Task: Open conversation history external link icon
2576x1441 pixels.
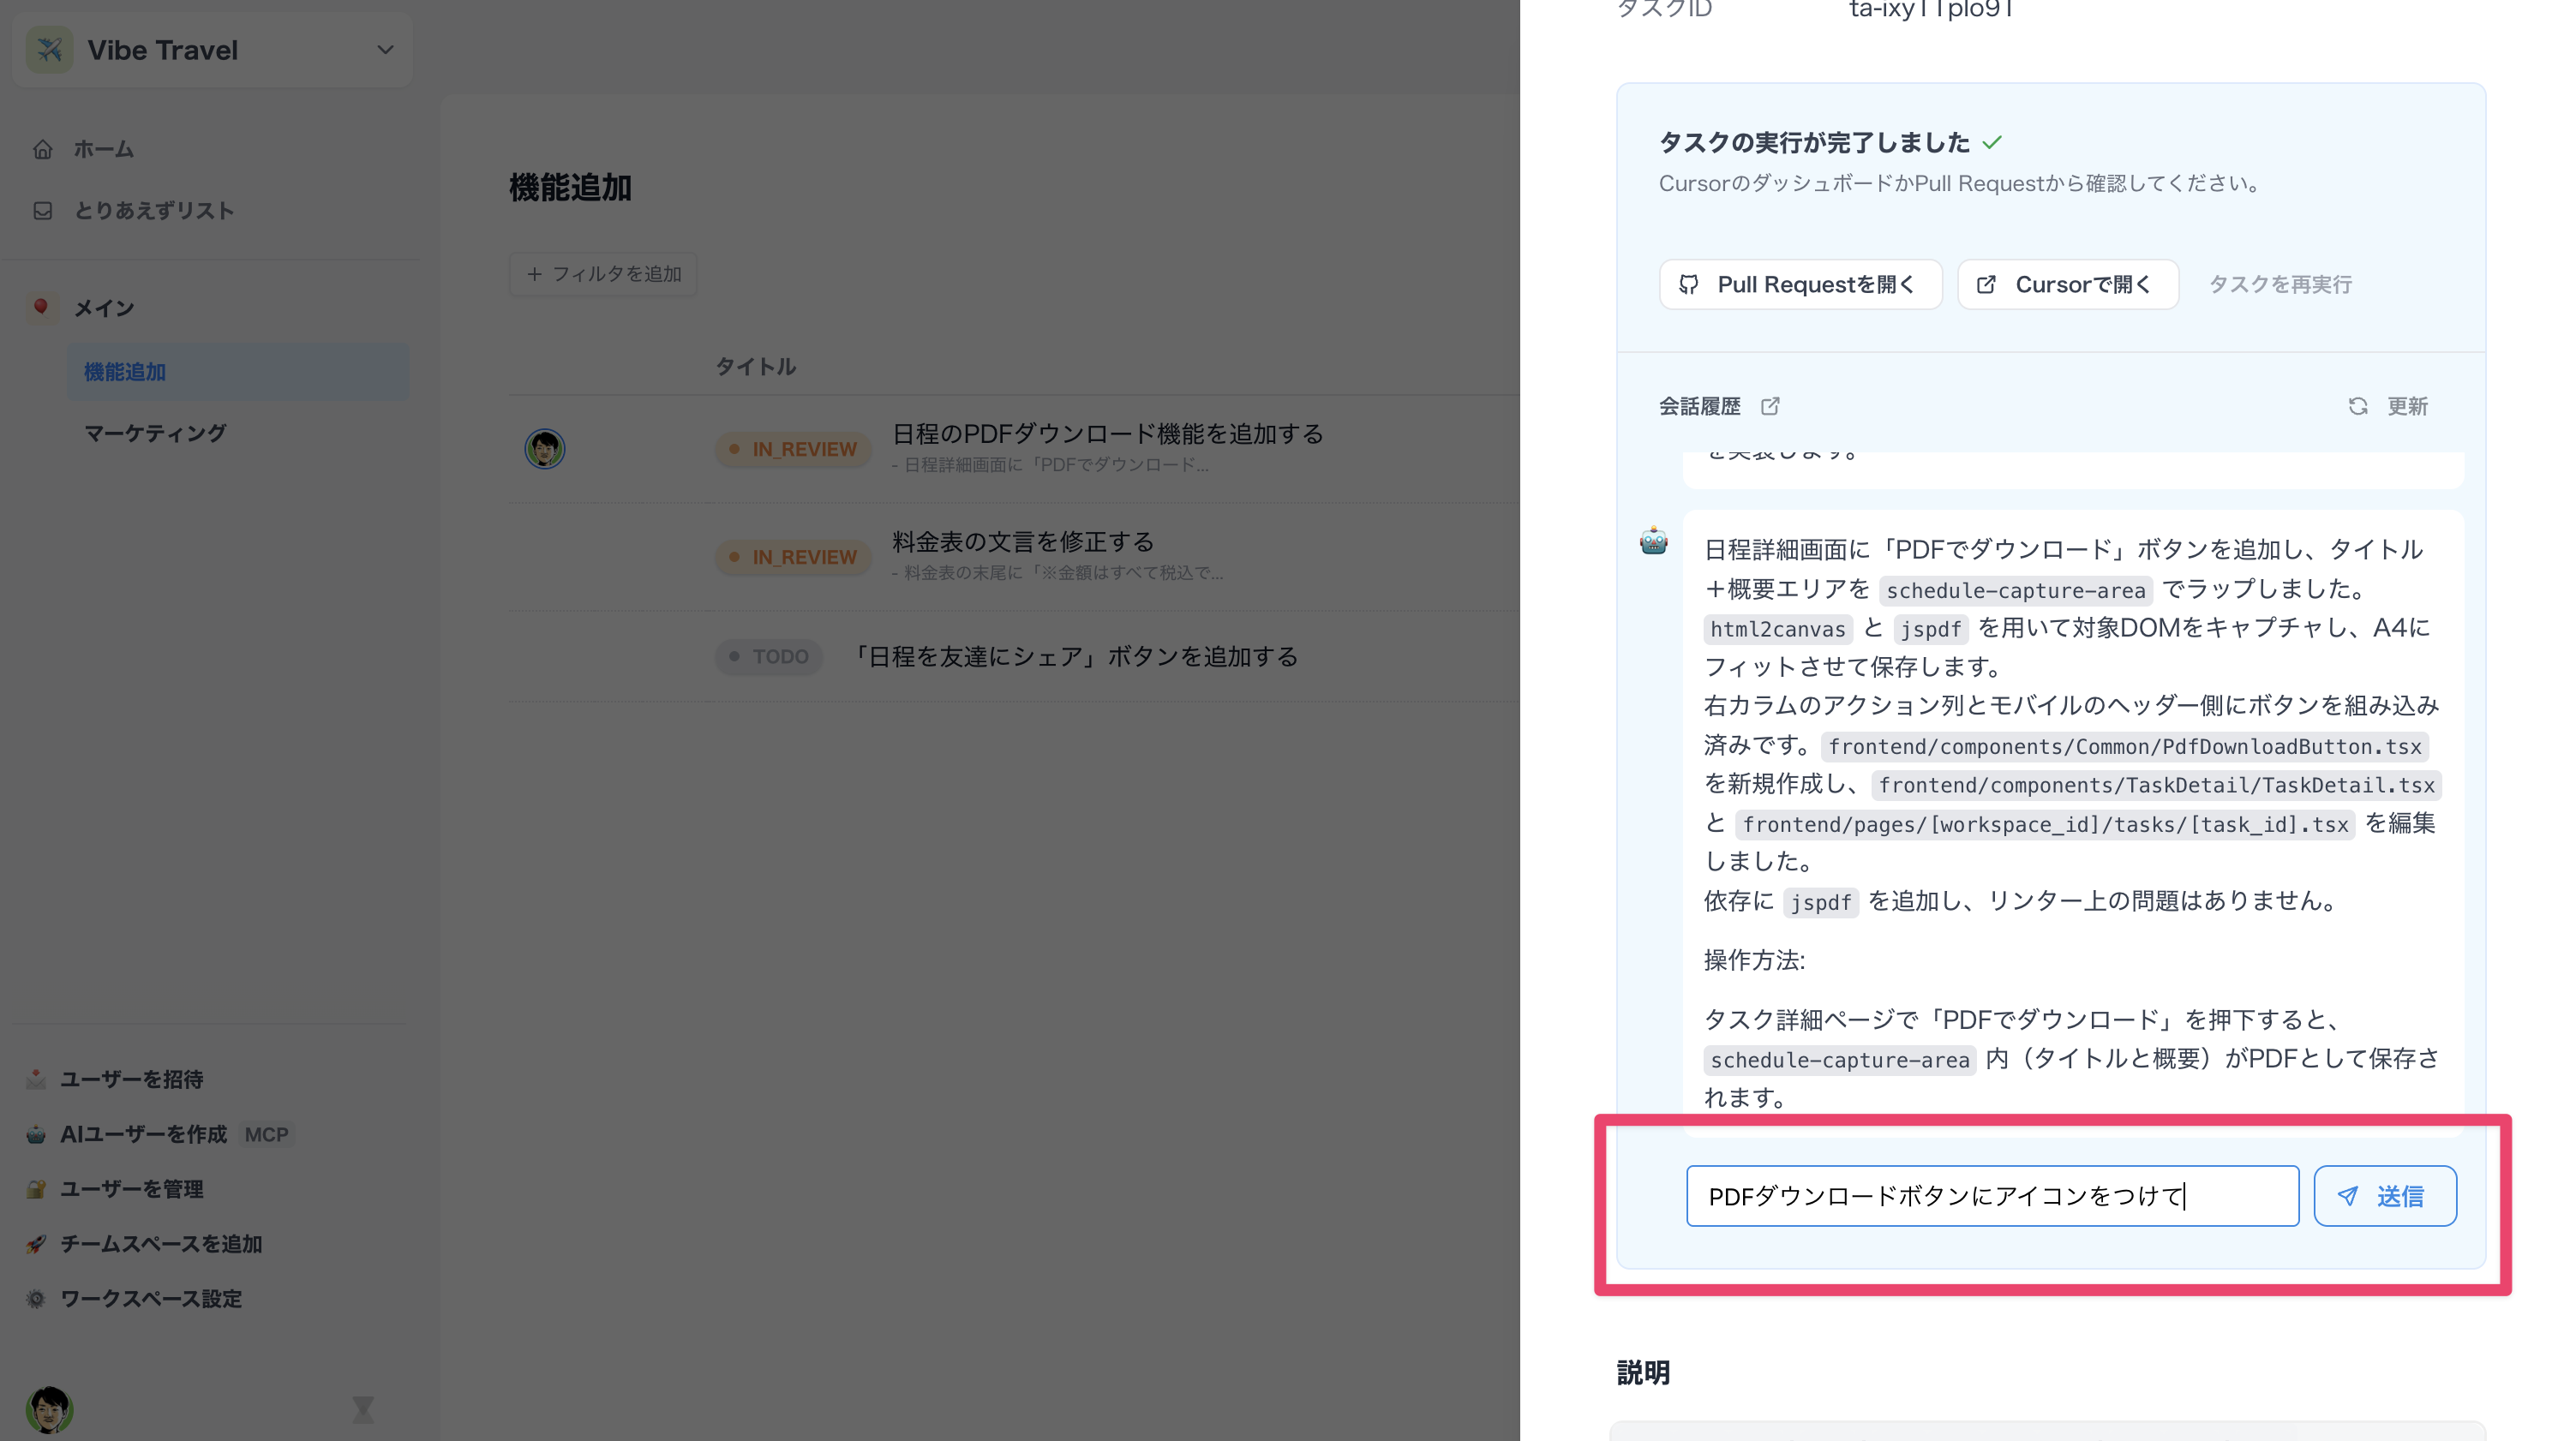Action: pyautogui.click(x=1770, y=406)
